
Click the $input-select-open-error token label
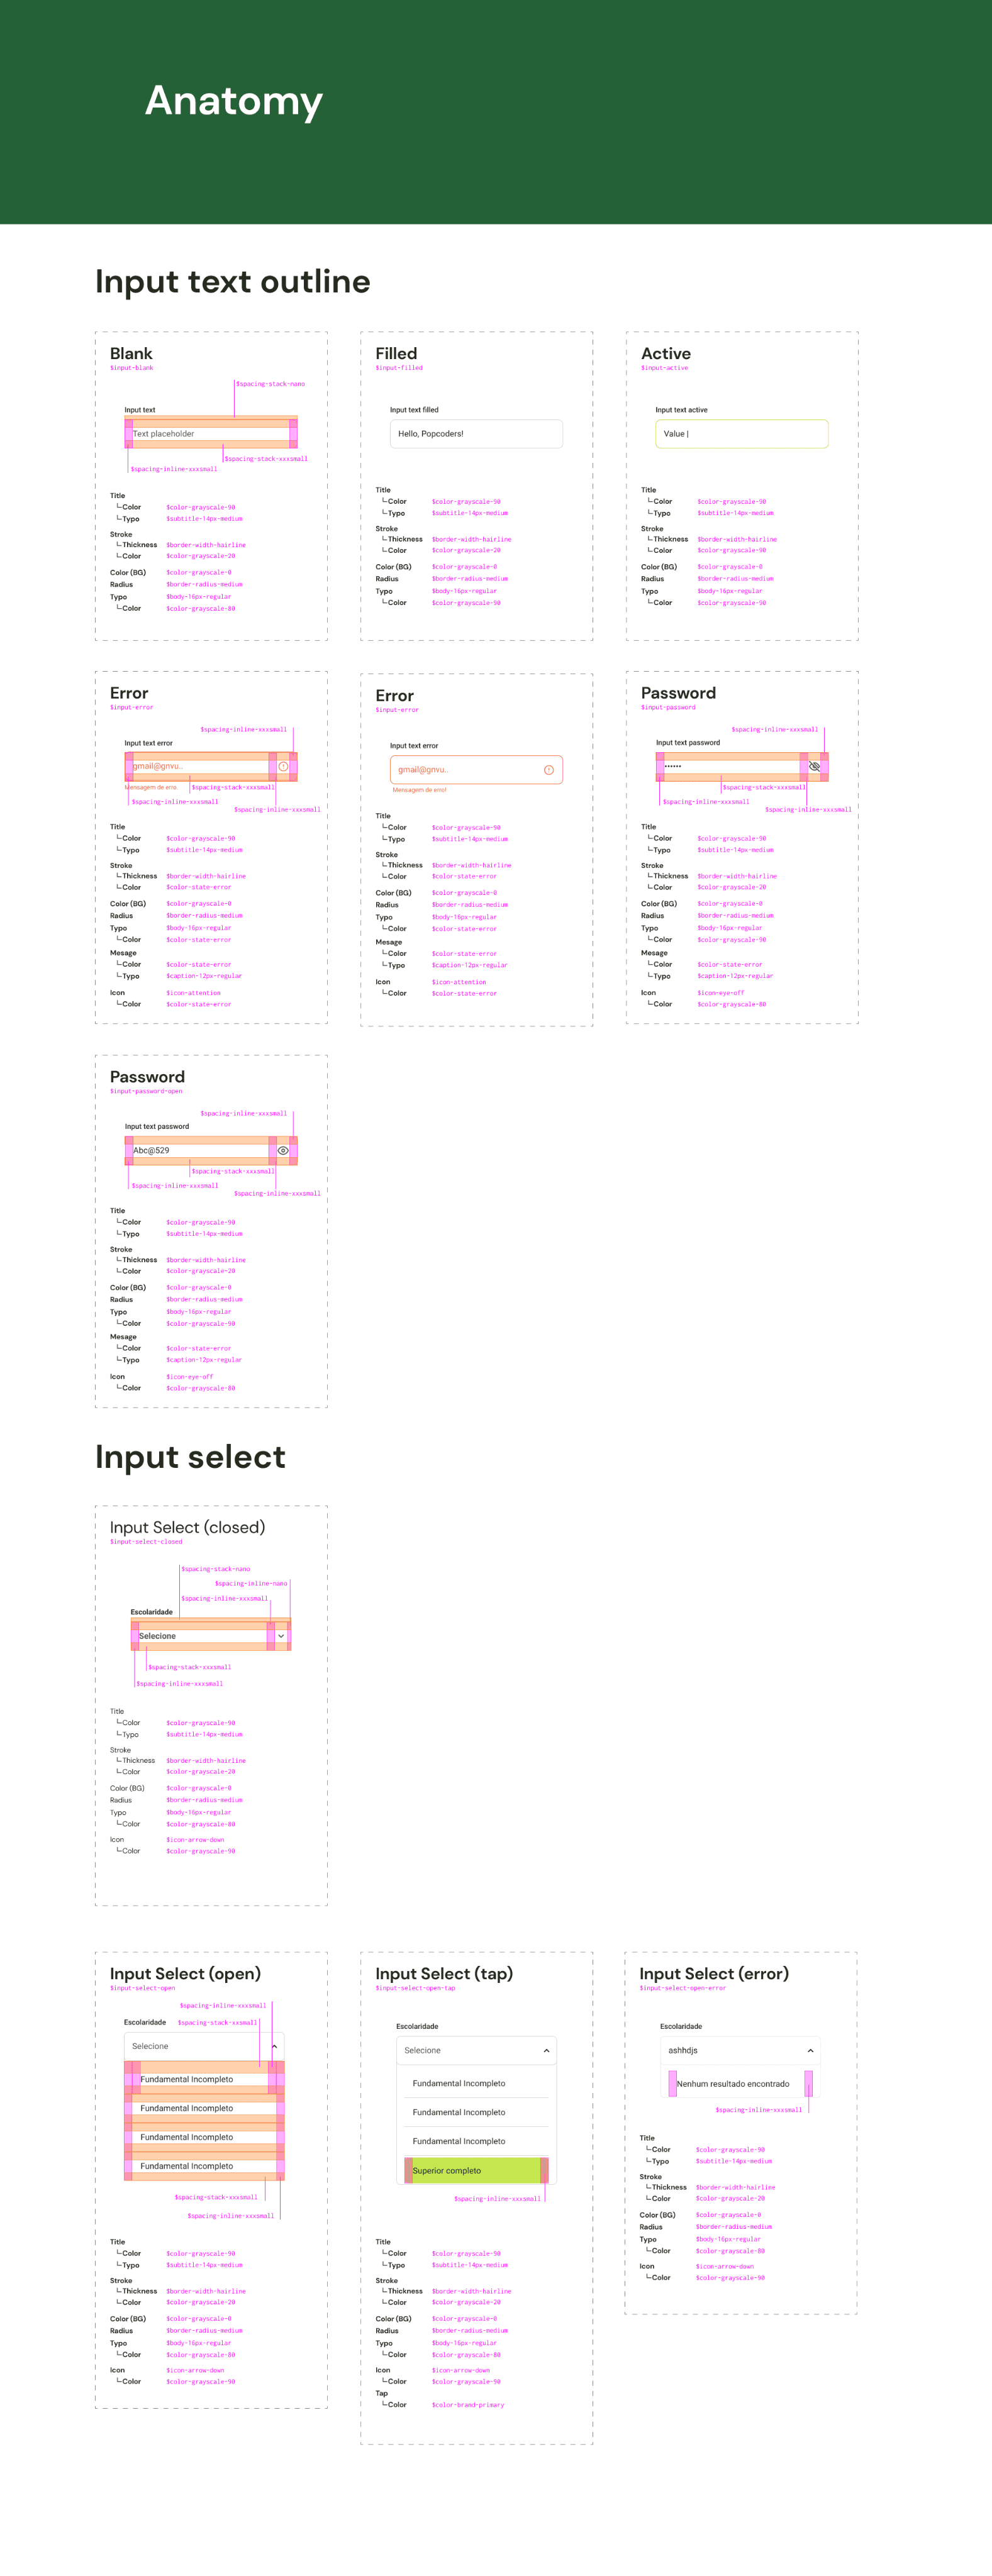tap(683, 1988)
